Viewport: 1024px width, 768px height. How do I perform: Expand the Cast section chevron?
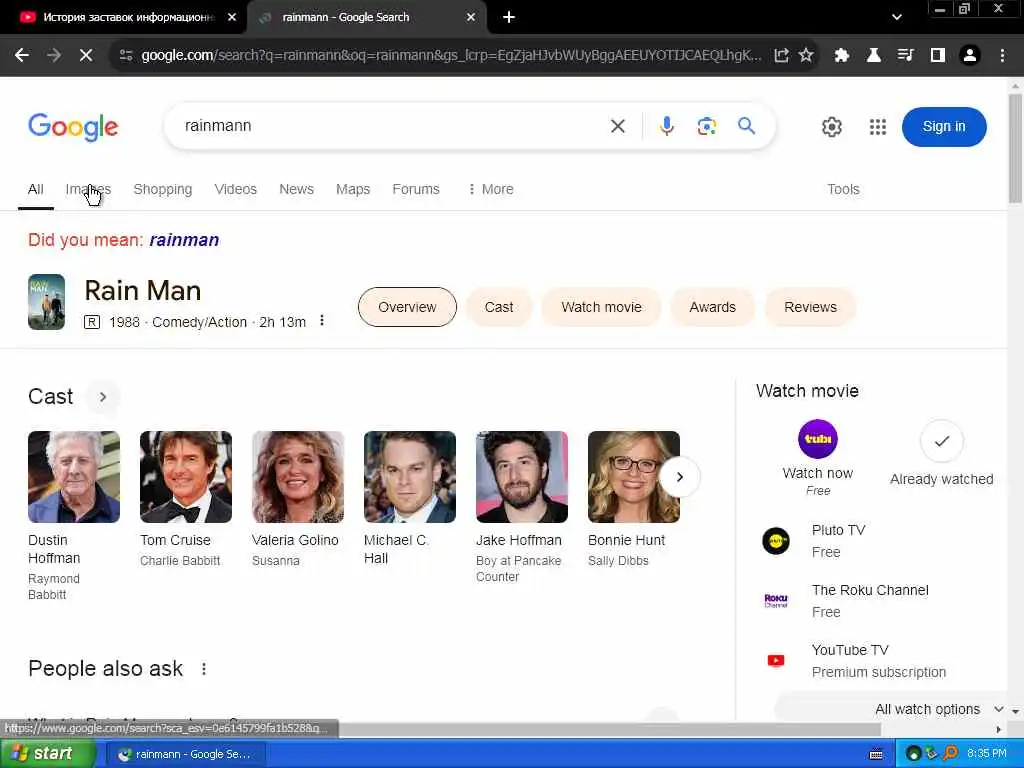[x=103, y=396]
